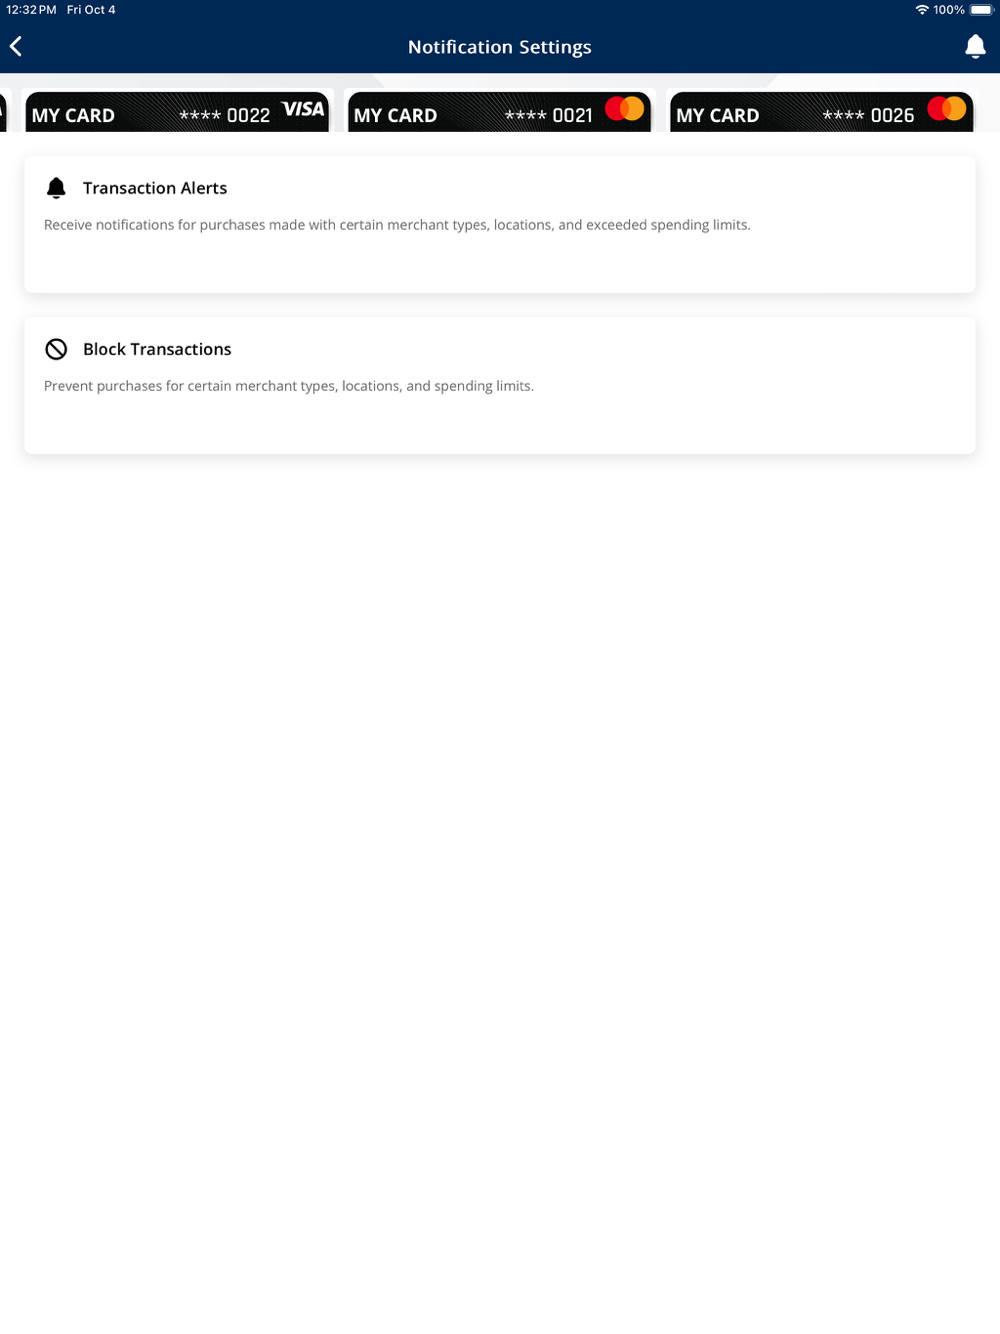Tap the Block Transactions description text

click(289, 386)
